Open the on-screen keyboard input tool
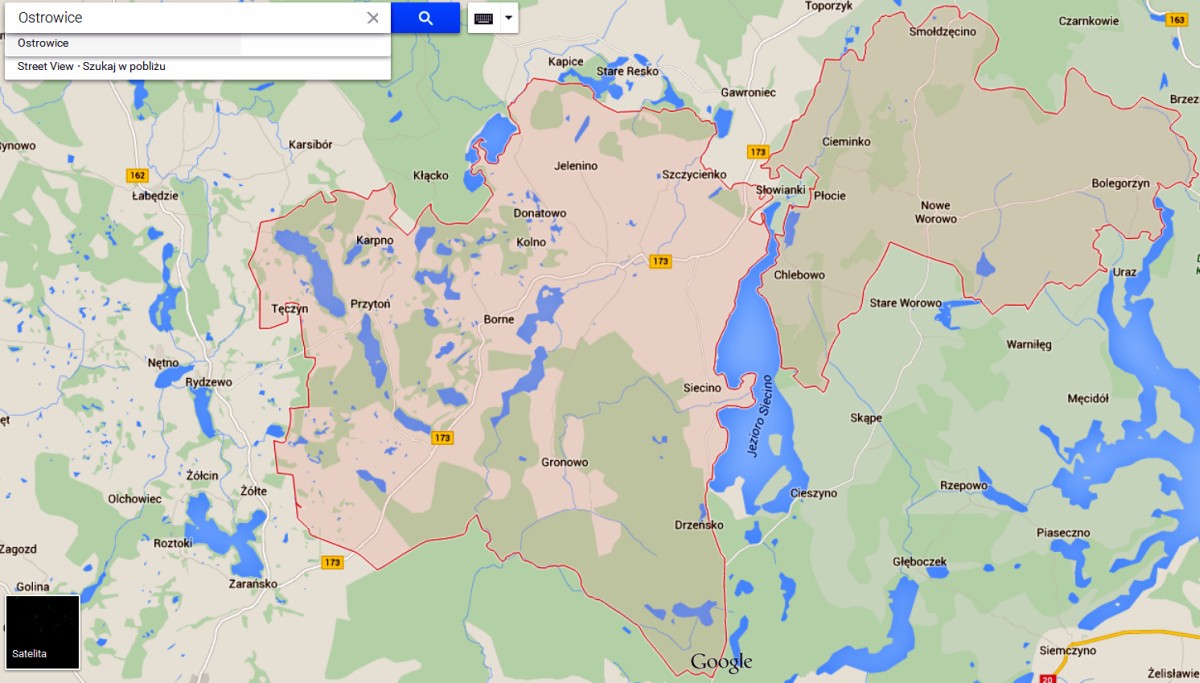1200x683 pixels. [483, 18]
